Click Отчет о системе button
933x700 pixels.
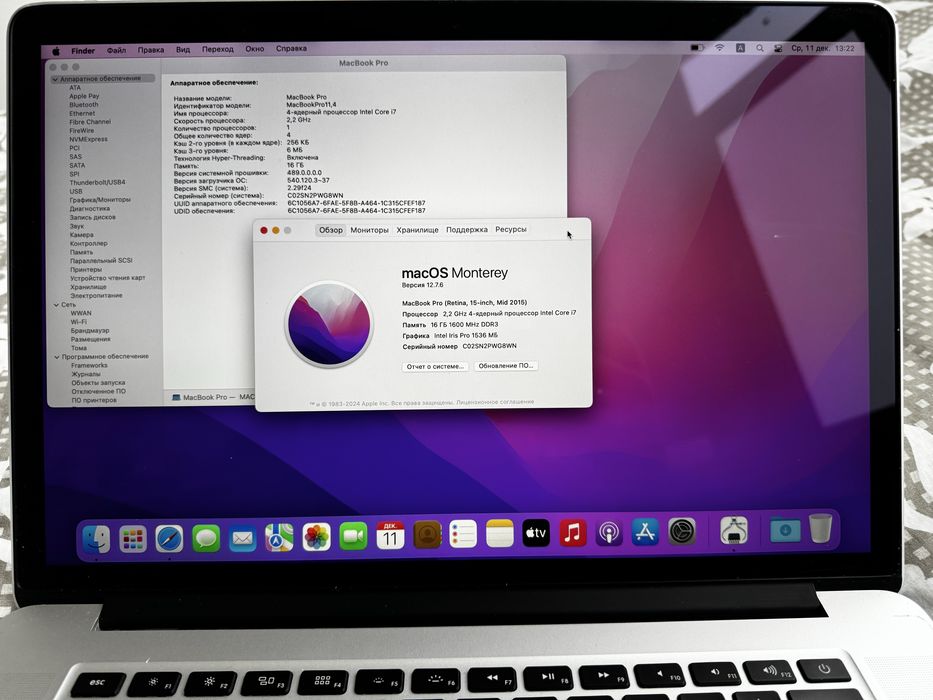click(x=435, y=366)
